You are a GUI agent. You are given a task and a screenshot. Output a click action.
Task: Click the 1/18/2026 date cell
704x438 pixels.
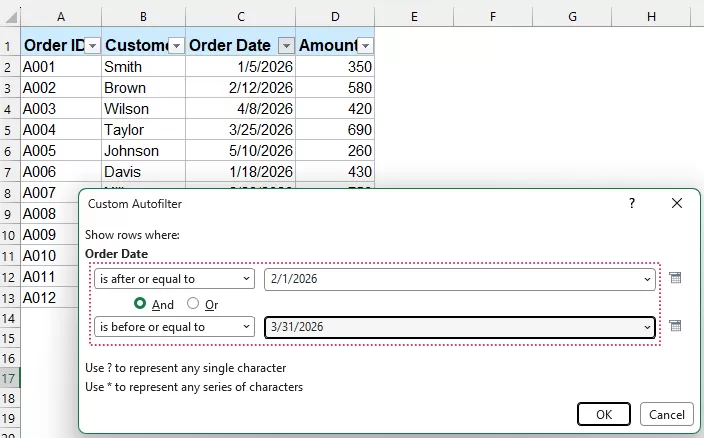click(x=241, y=172)
